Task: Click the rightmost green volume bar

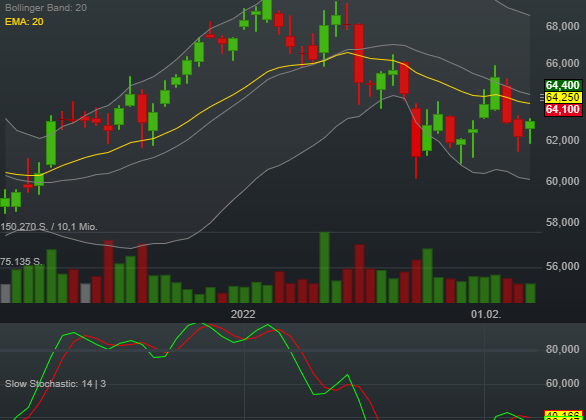Action: tap(530, 293)
